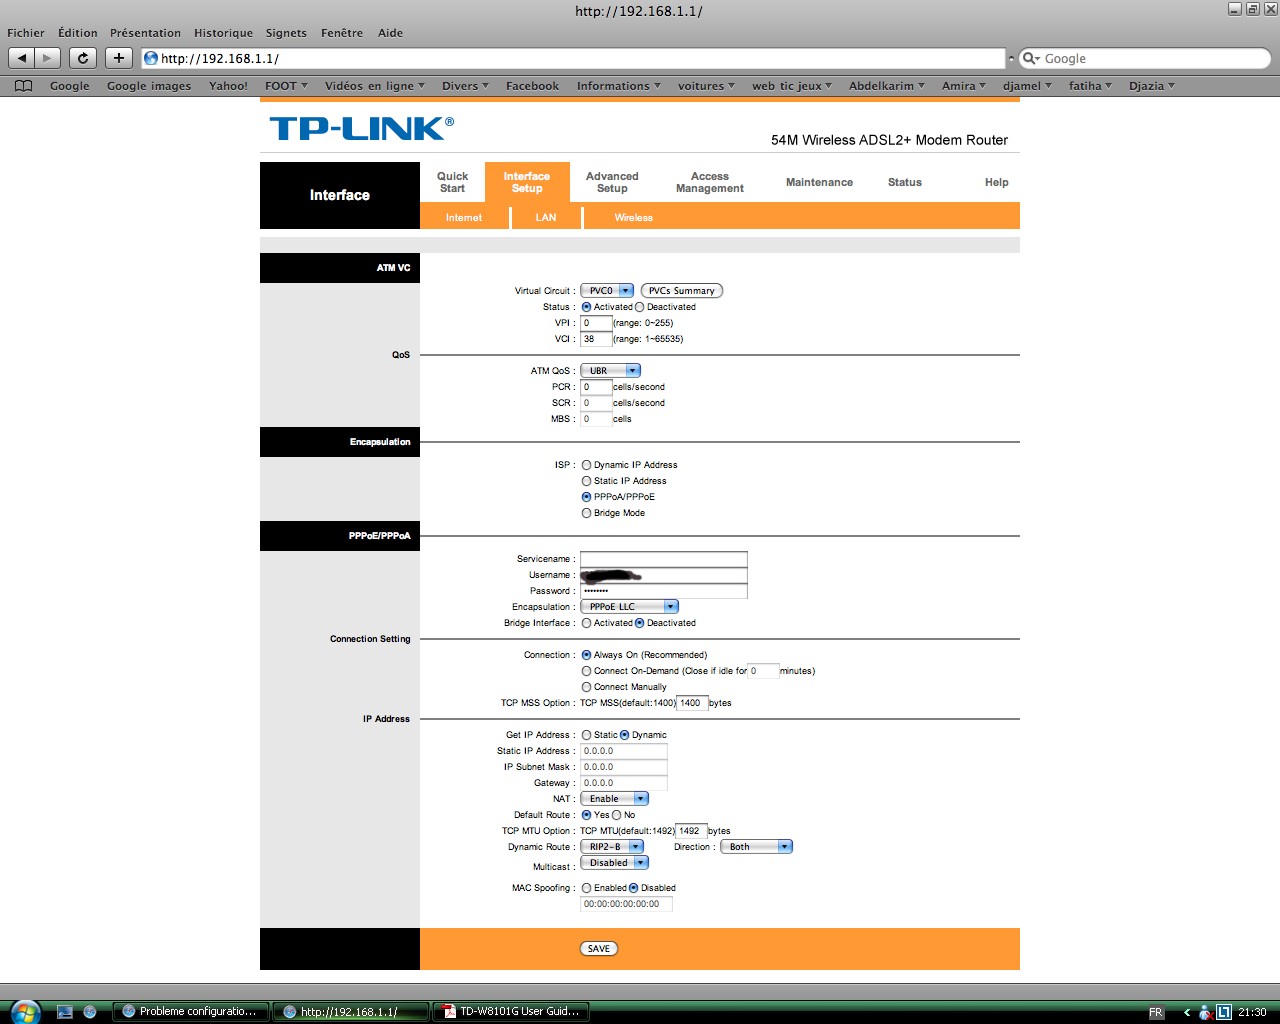This screenshot has width=1280, height=1024.
Task: Open the Status tab
Action: pyautogui.click(x=905, y=182)
